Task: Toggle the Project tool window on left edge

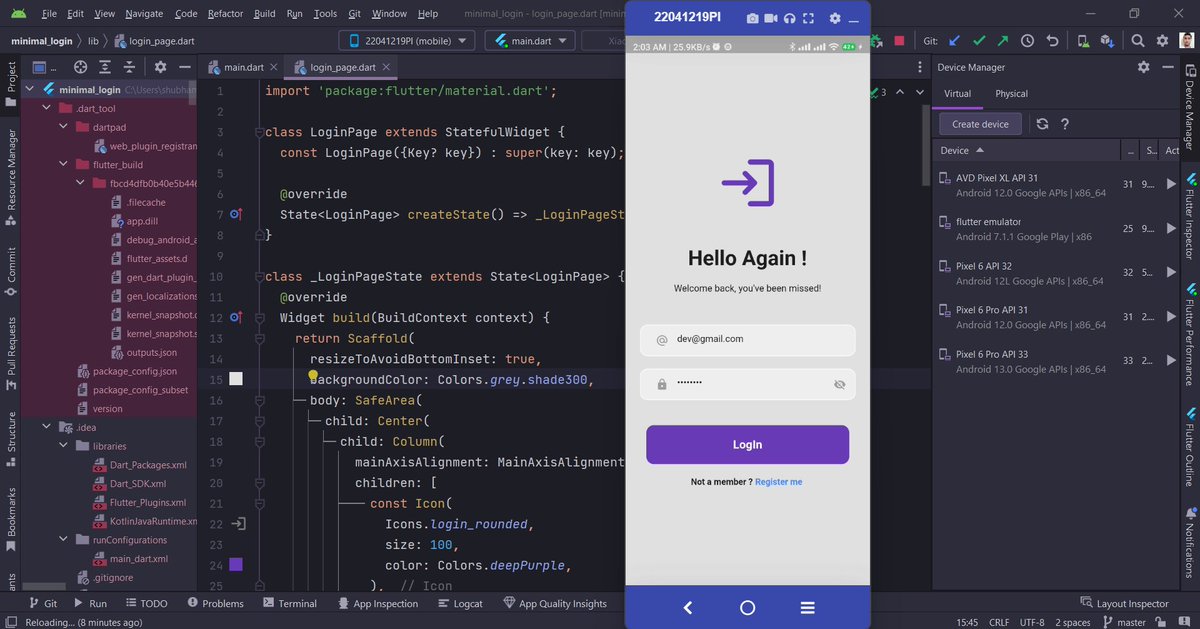Action: click(x=11, y=86)
